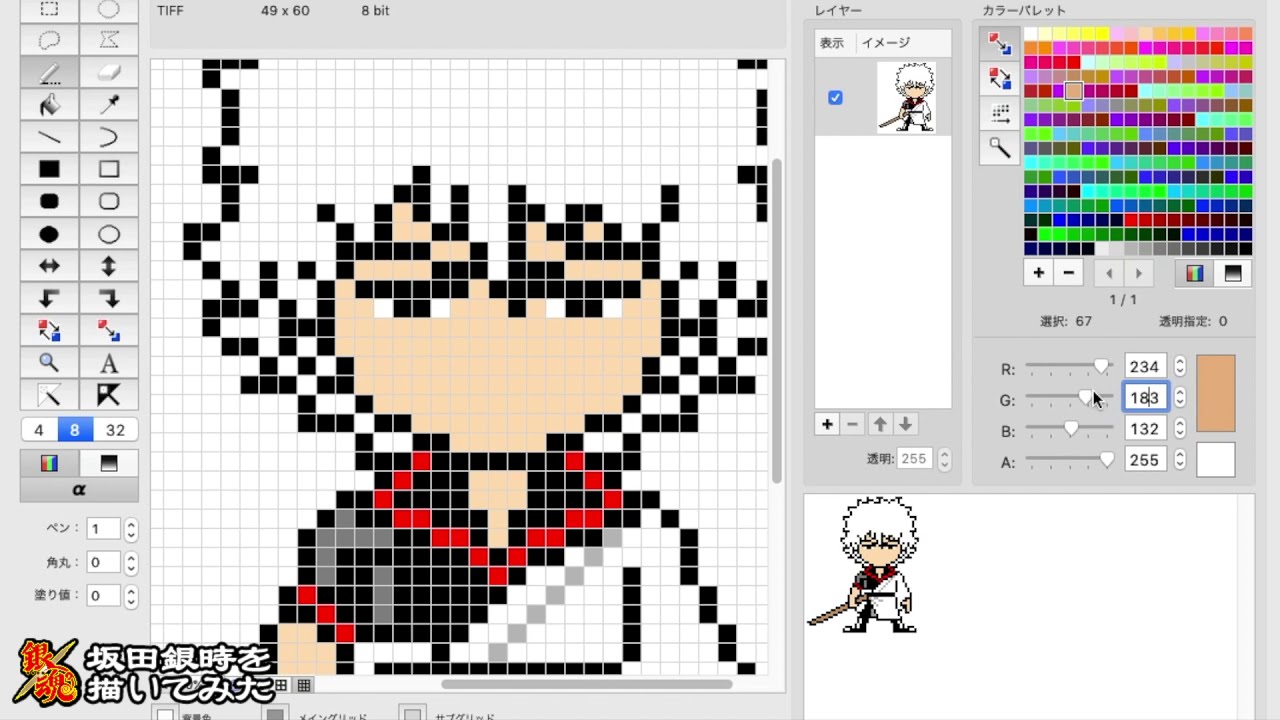The height and width of the screenshot is (720, 1280).
Task: Click the color exchange icon in palette panel
Action: [999, 78]
